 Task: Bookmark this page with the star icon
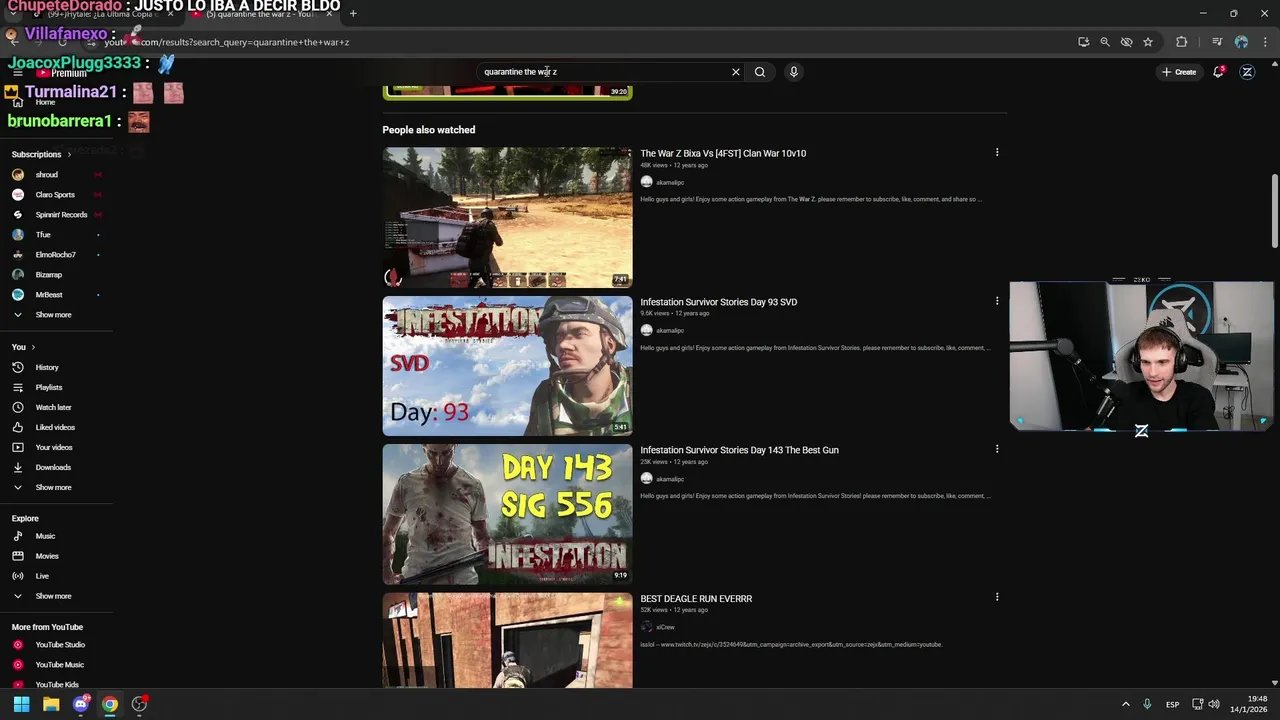click(1148, 42)
